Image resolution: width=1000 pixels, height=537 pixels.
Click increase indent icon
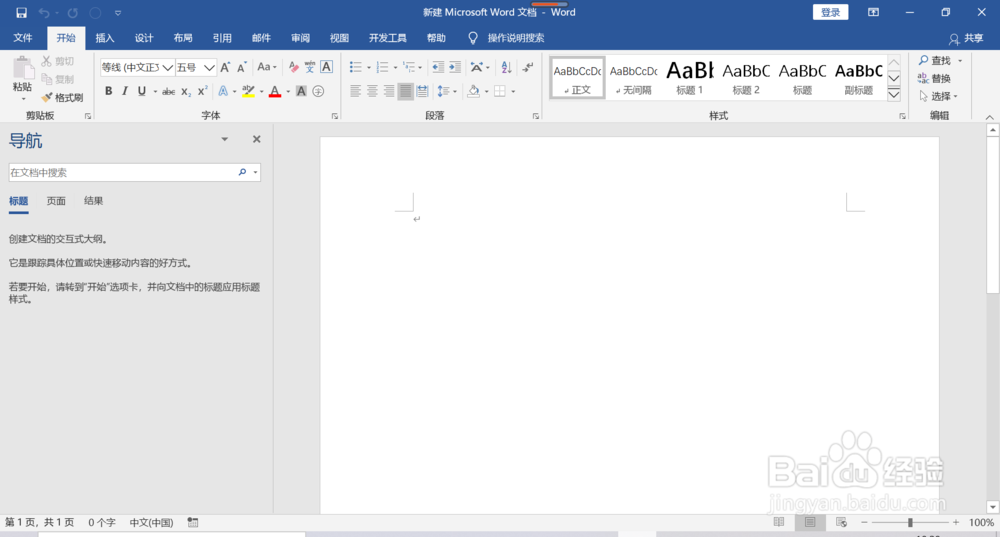[455, 67]
